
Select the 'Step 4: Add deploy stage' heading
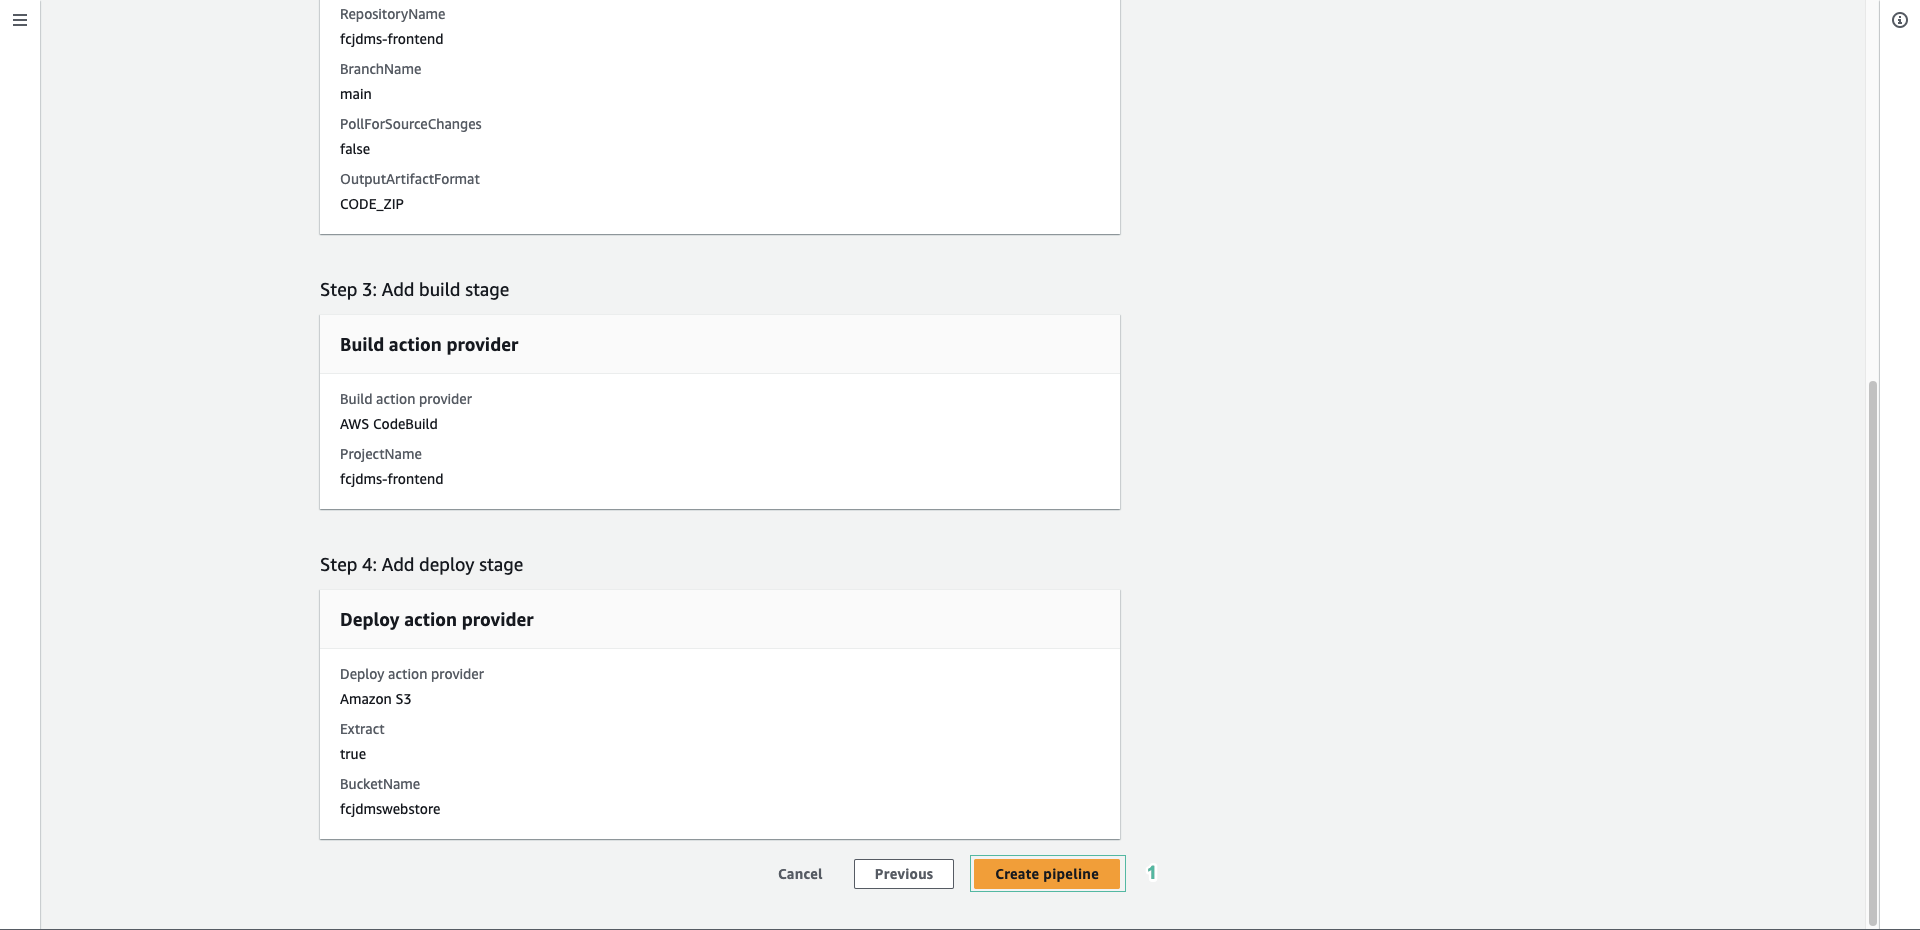(421, 565)
